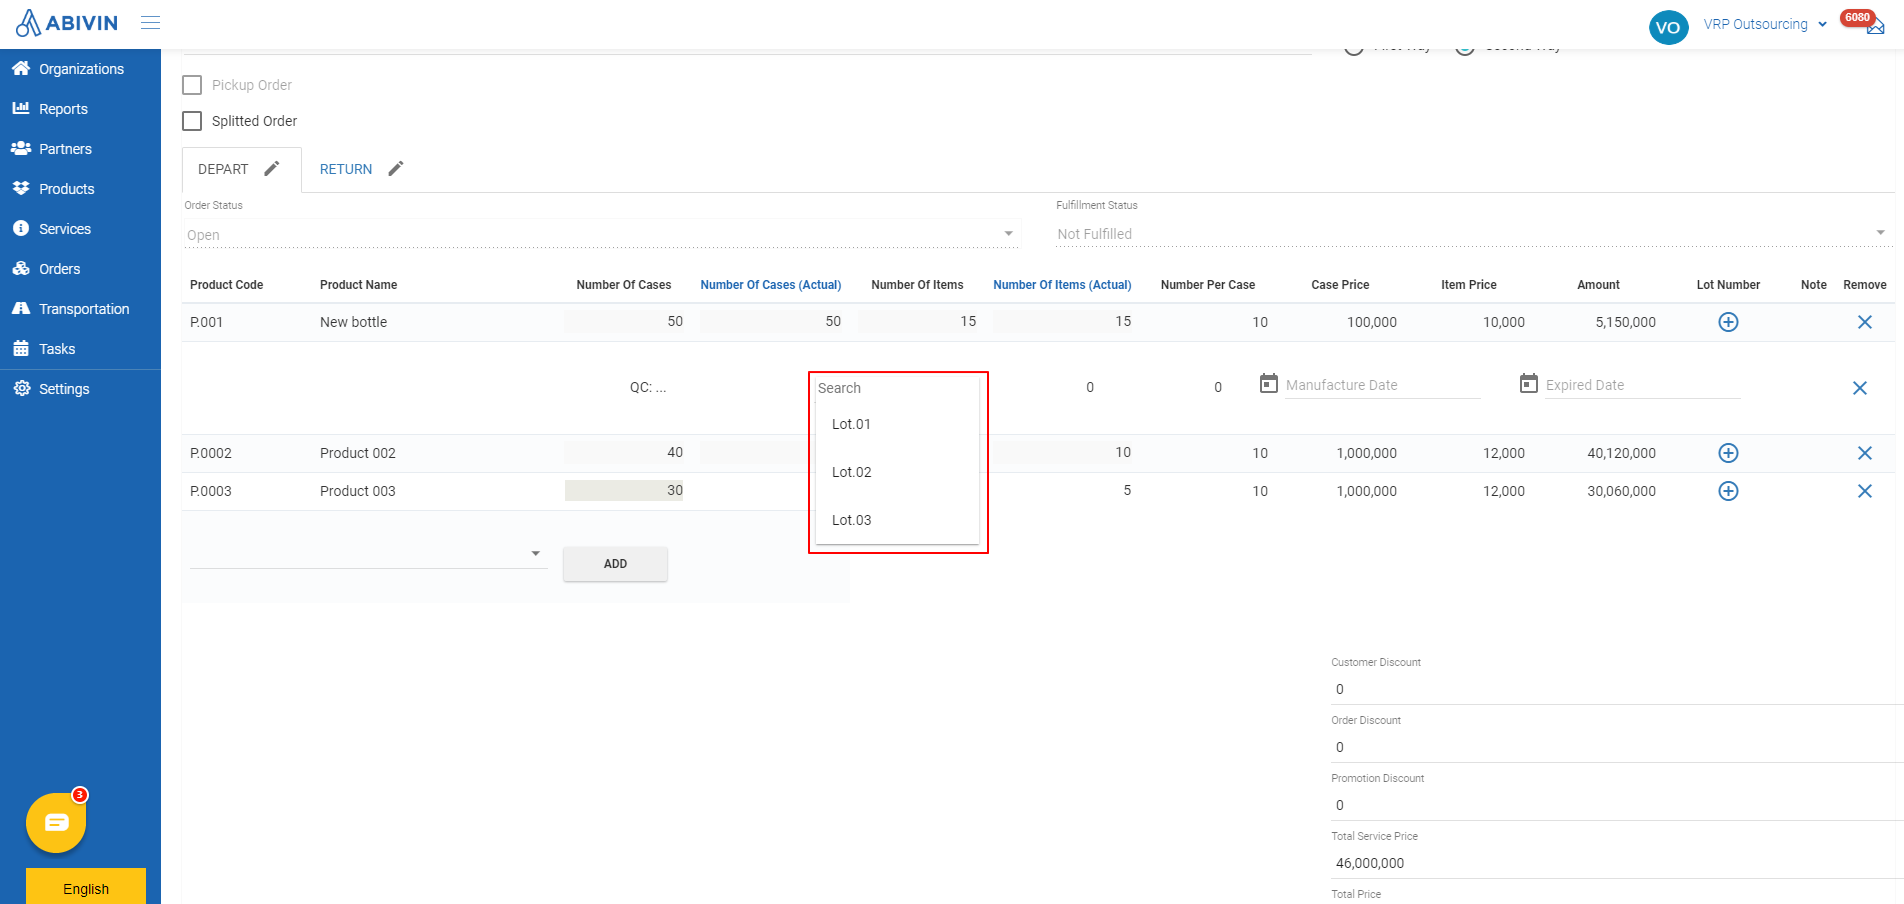Image resolution: width=1904 pixels, height=904 pixels.
Task: Click Number Of Items (Actual) column header
Action: pos(1062,285)
